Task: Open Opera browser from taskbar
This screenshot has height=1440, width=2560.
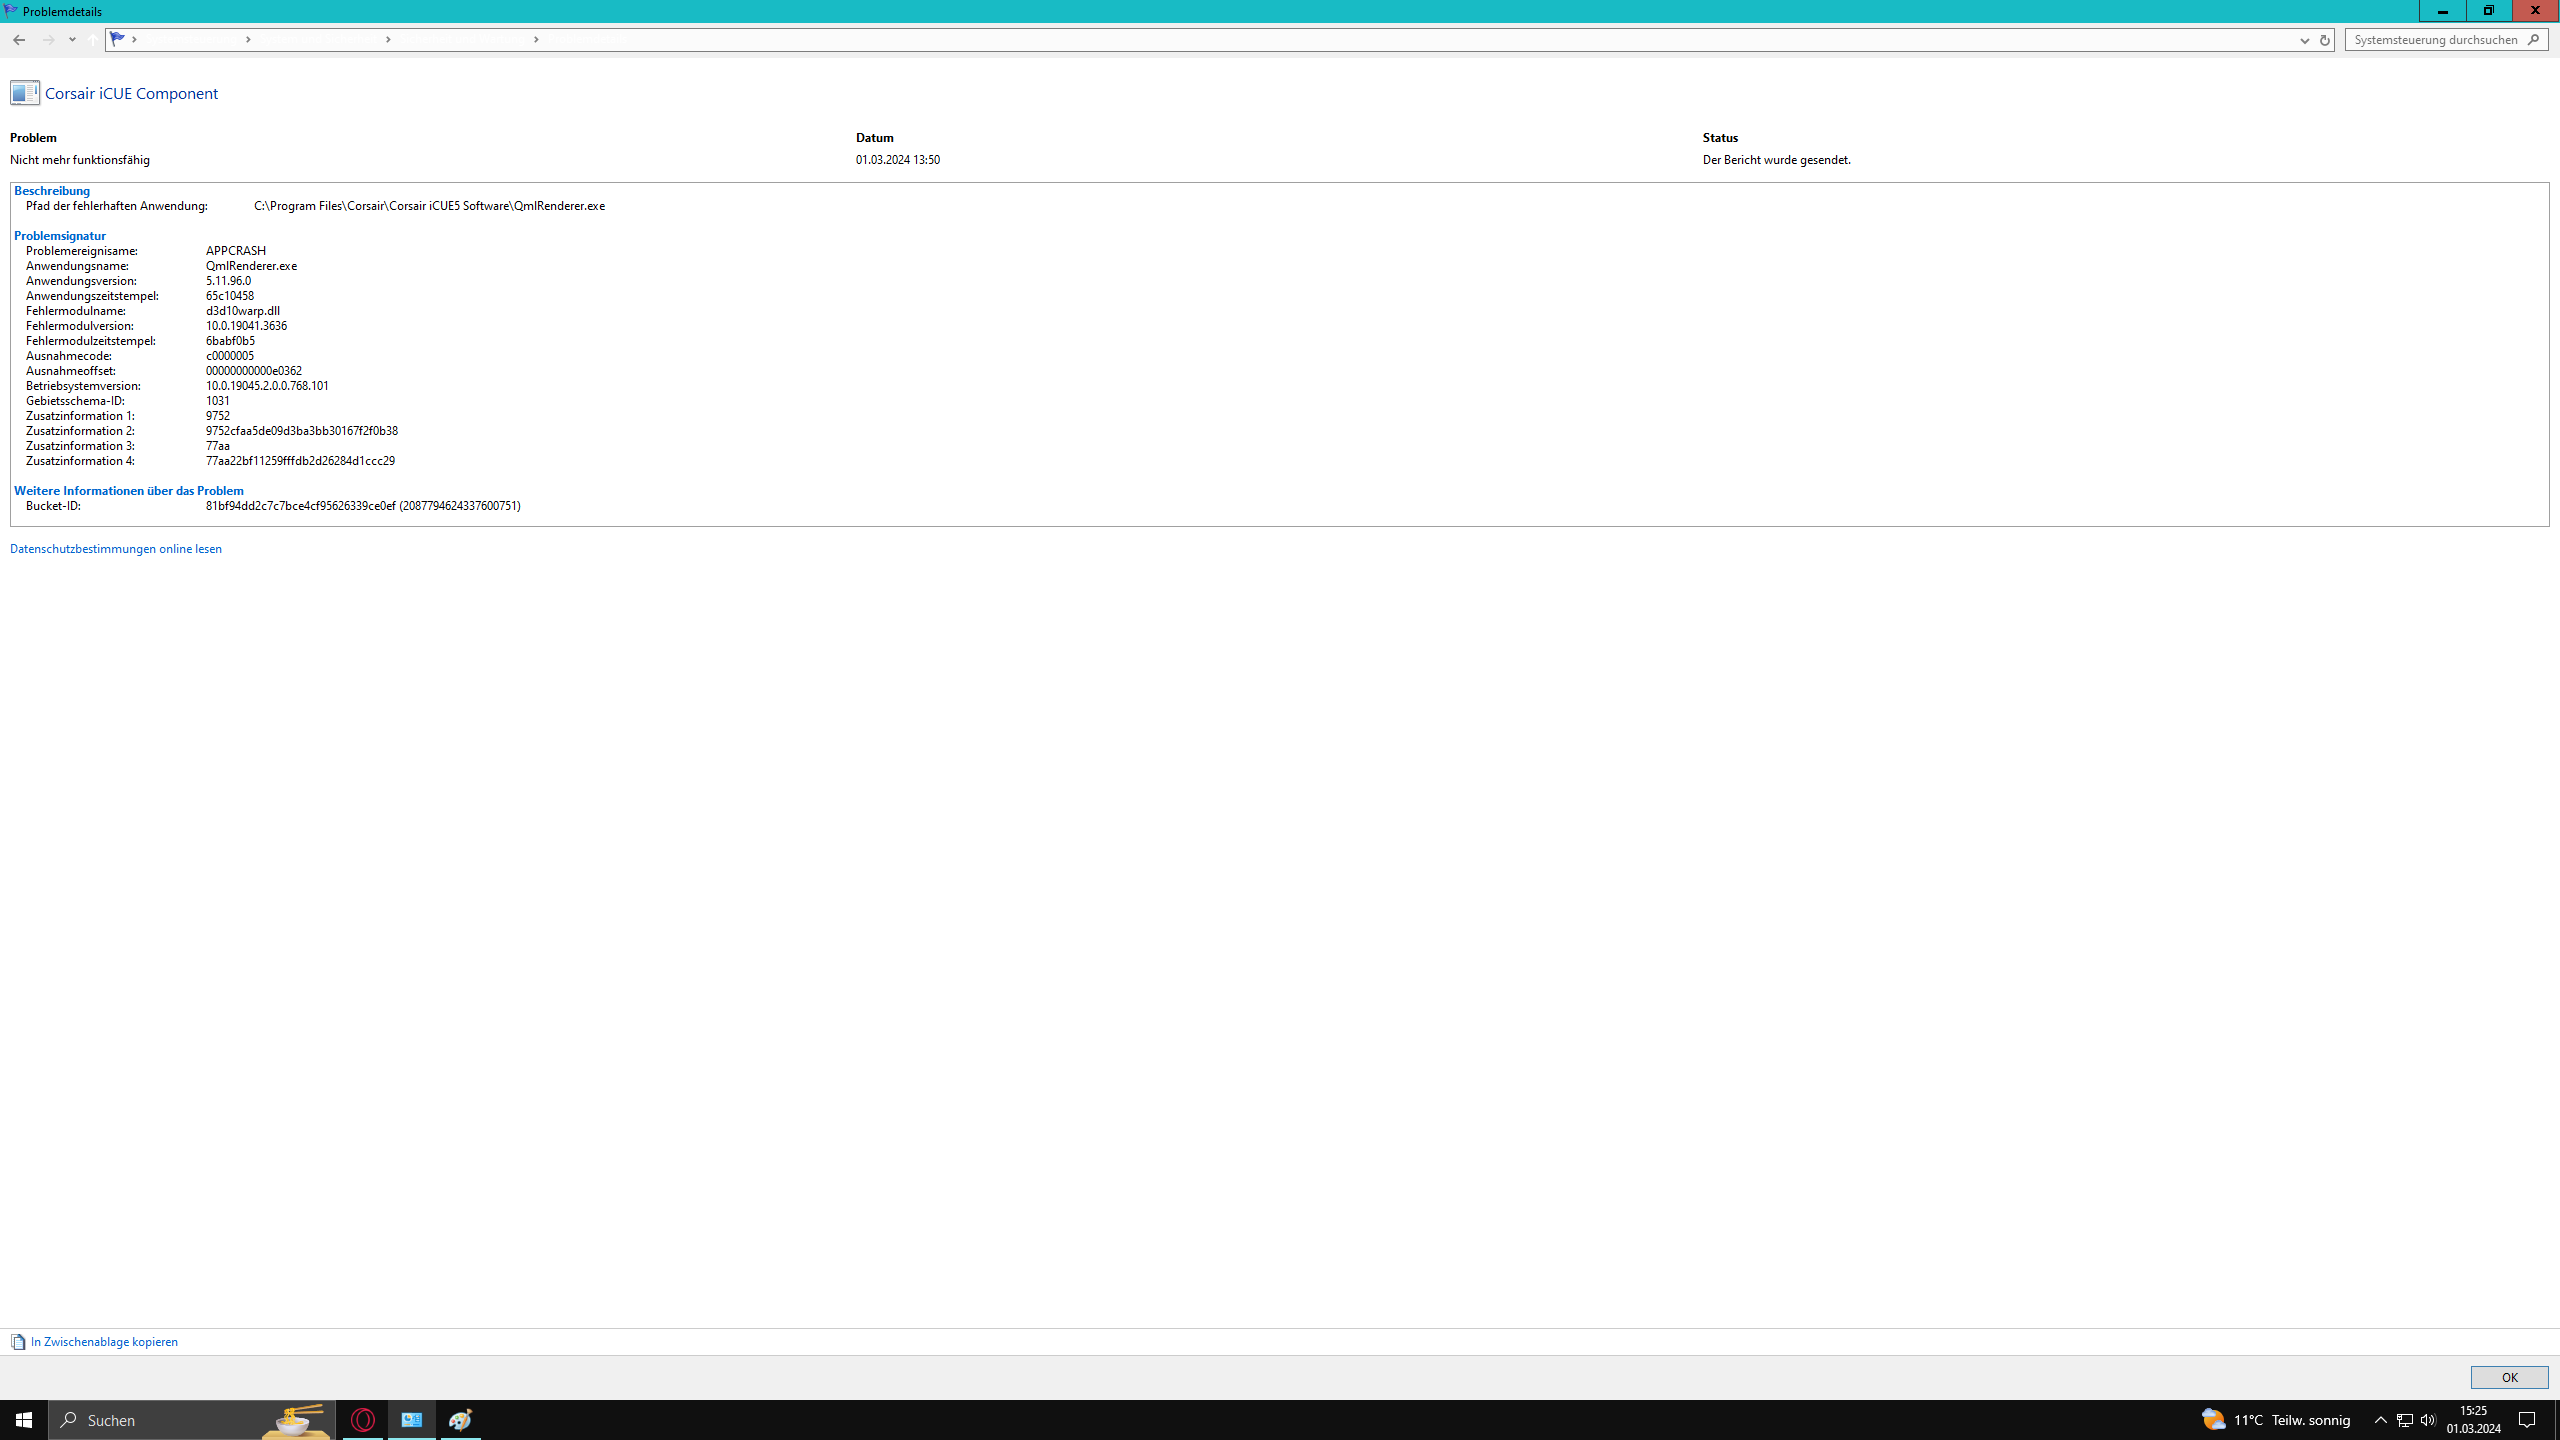Action: 363,1420
